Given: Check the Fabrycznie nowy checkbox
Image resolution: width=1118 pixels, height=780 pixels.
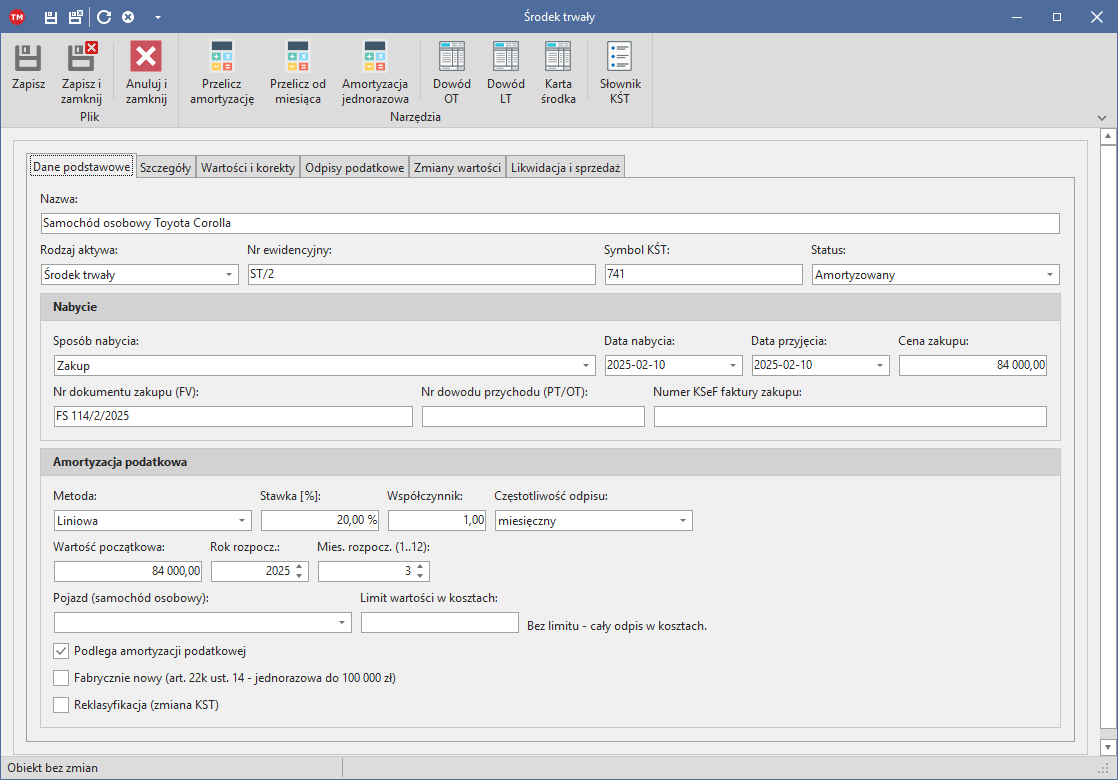Looking at the screenshot, I should pos(61,678).
